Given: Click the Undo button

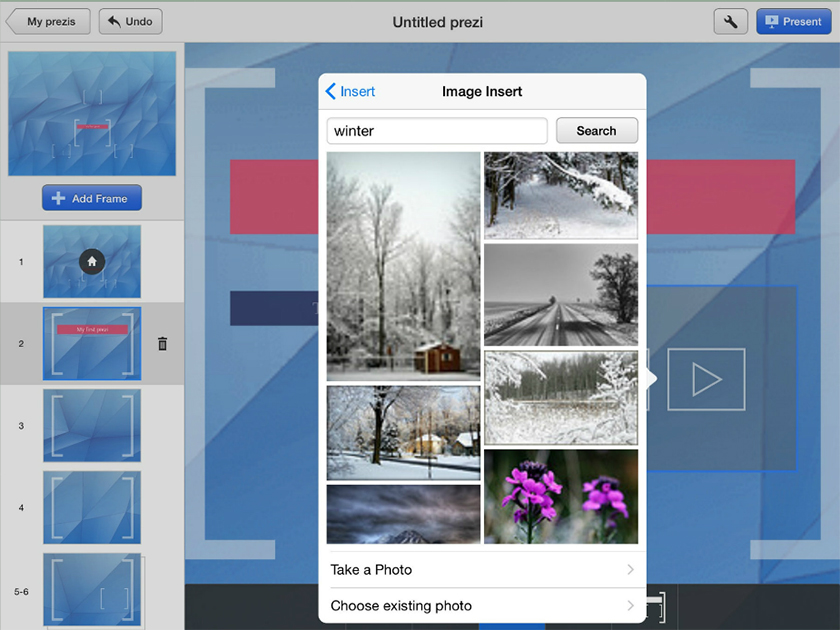Looking at the screenshot, I should [x=130, y=21].
